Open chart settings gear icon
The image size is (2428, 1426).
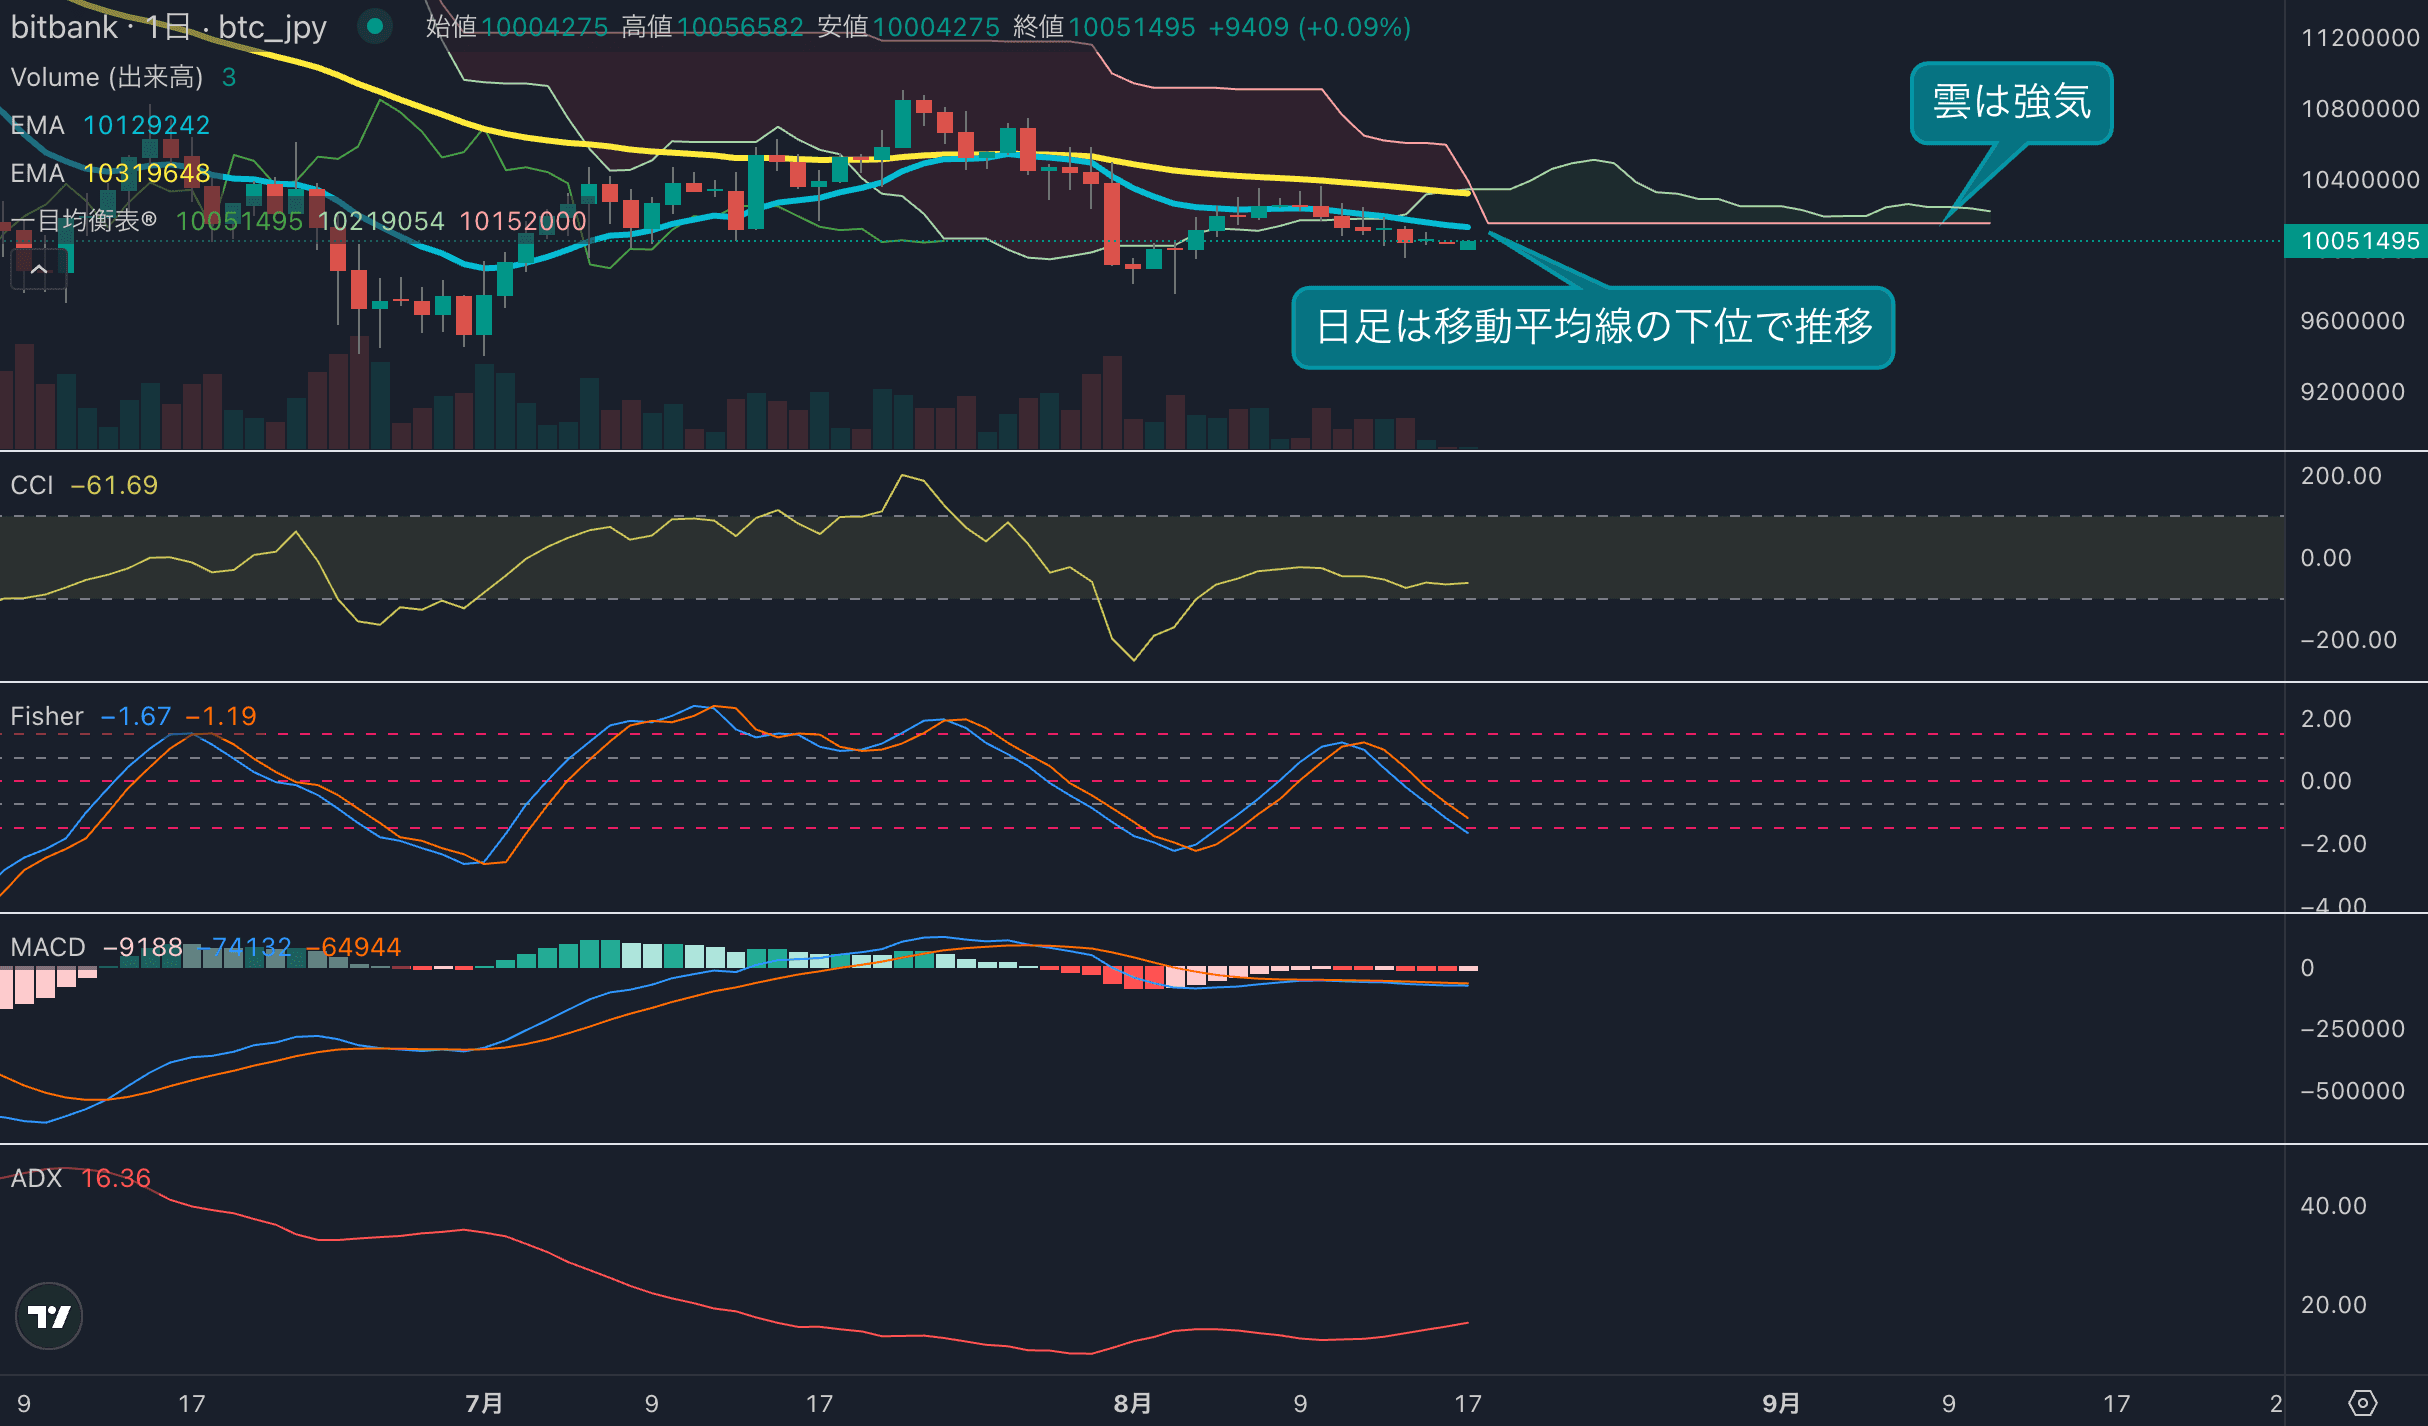2362,1403
